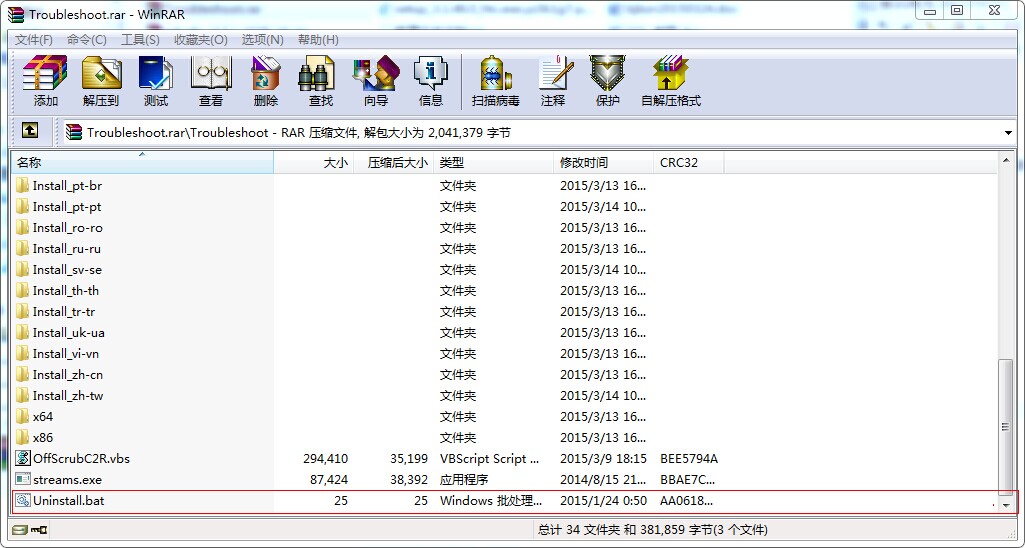Click the 38,392 compressed size value
This screenshot has width=1025, height=548.
point(409,479)
